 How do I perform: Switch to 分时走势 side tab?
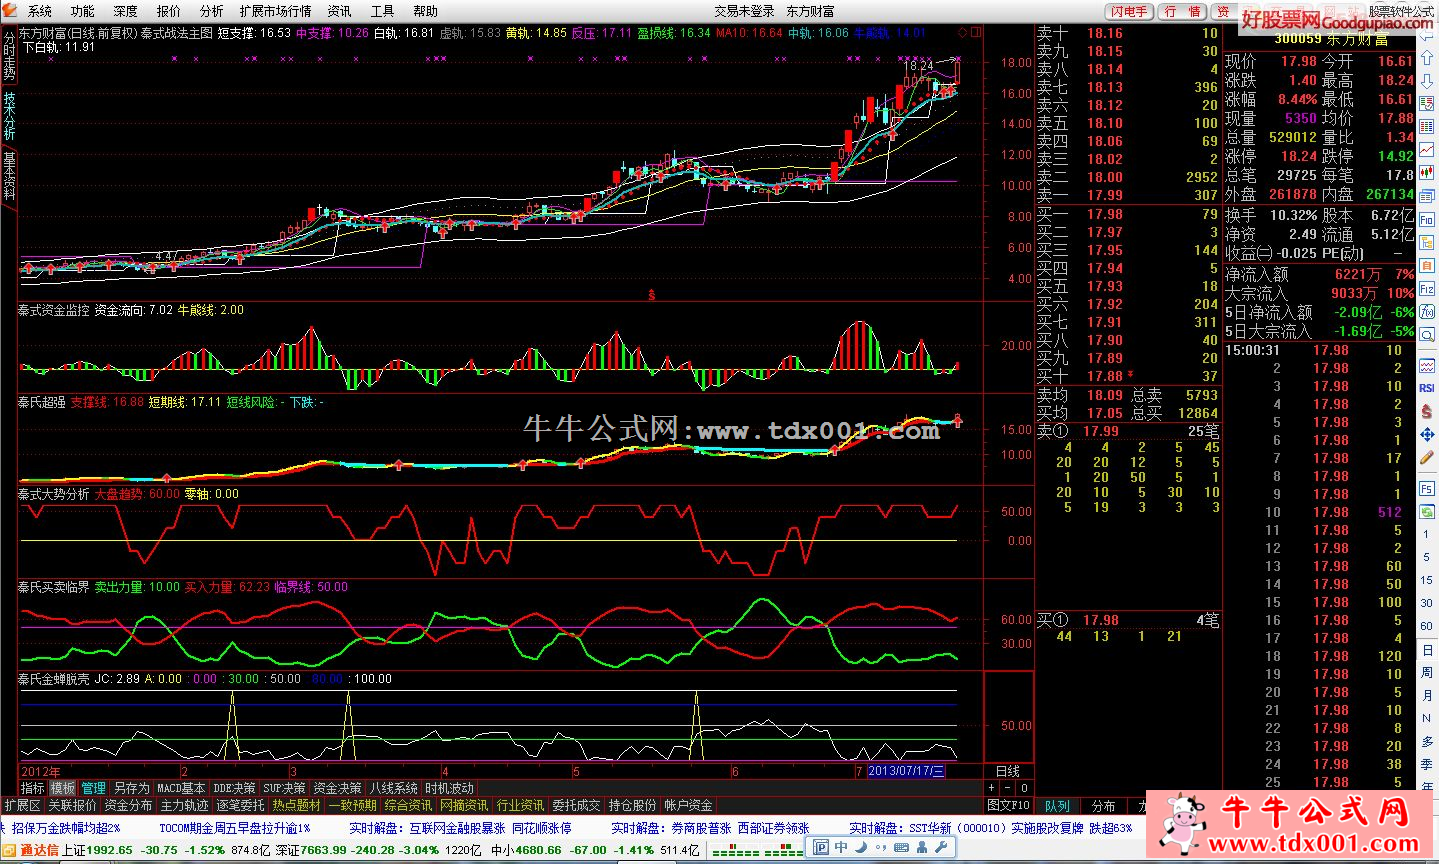[9, 56]
